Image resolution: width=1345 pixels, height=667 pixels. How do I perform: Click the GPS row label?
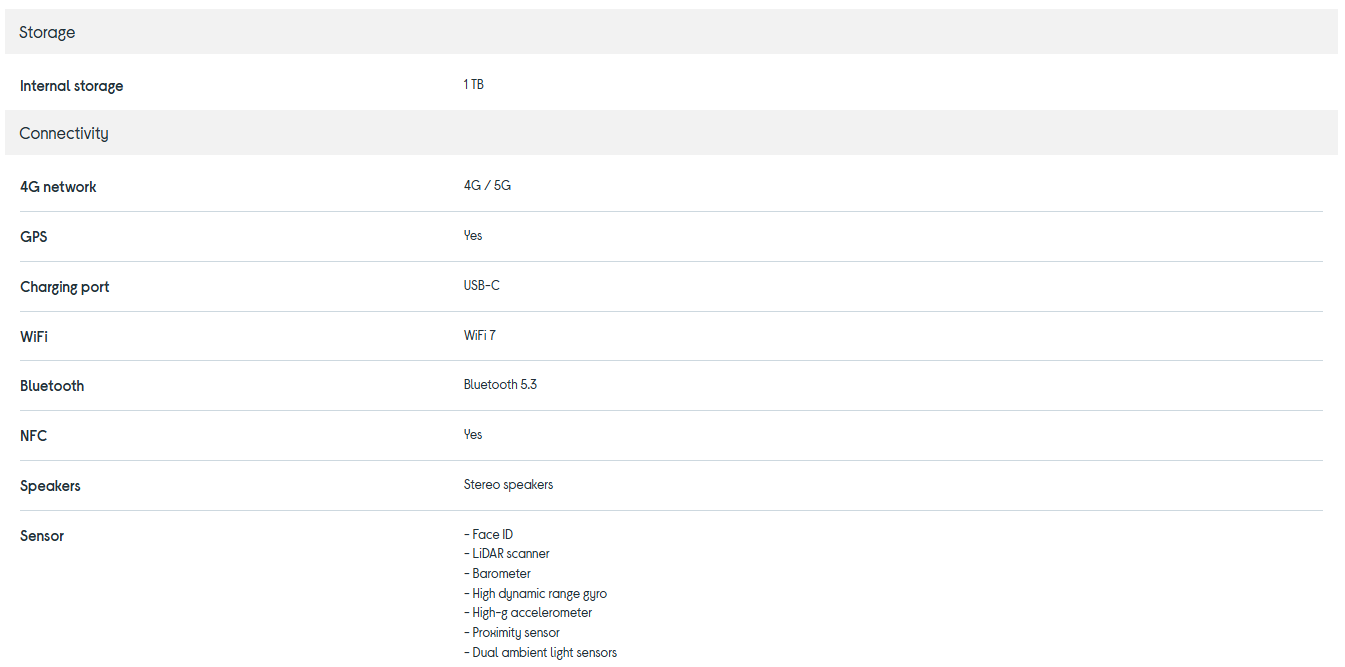(34, 237)
